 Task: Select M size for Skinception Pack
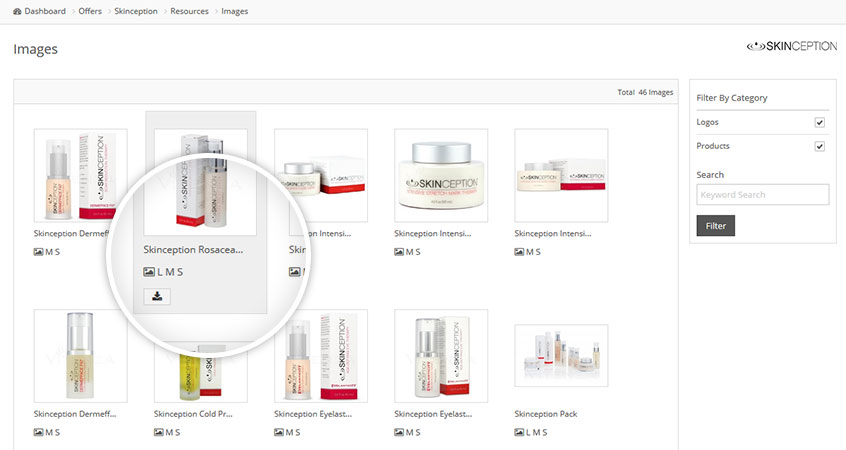click(x=536, y=432)
